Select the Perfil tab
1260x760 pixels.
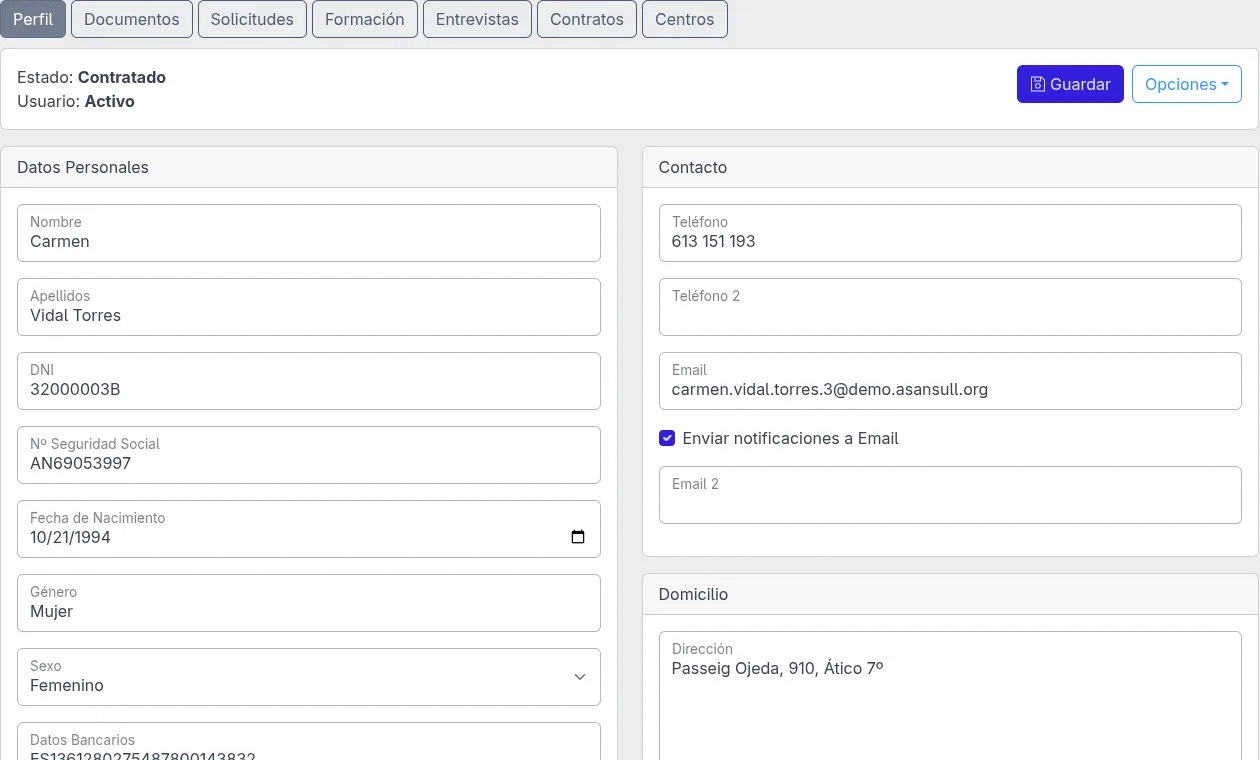[x=33, y=19]
